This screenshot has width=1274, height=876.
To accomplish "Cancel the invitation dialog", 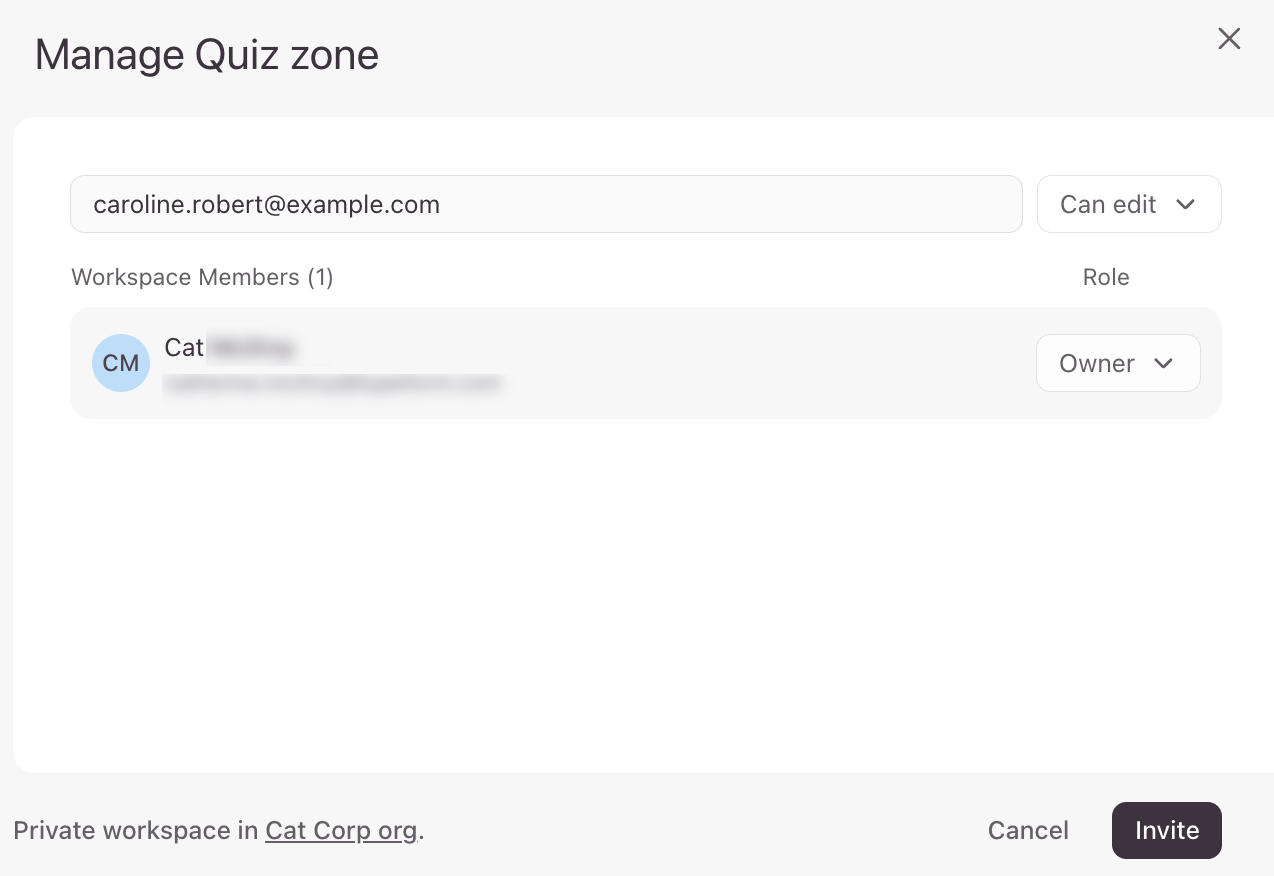I will tap(1027, 830).
